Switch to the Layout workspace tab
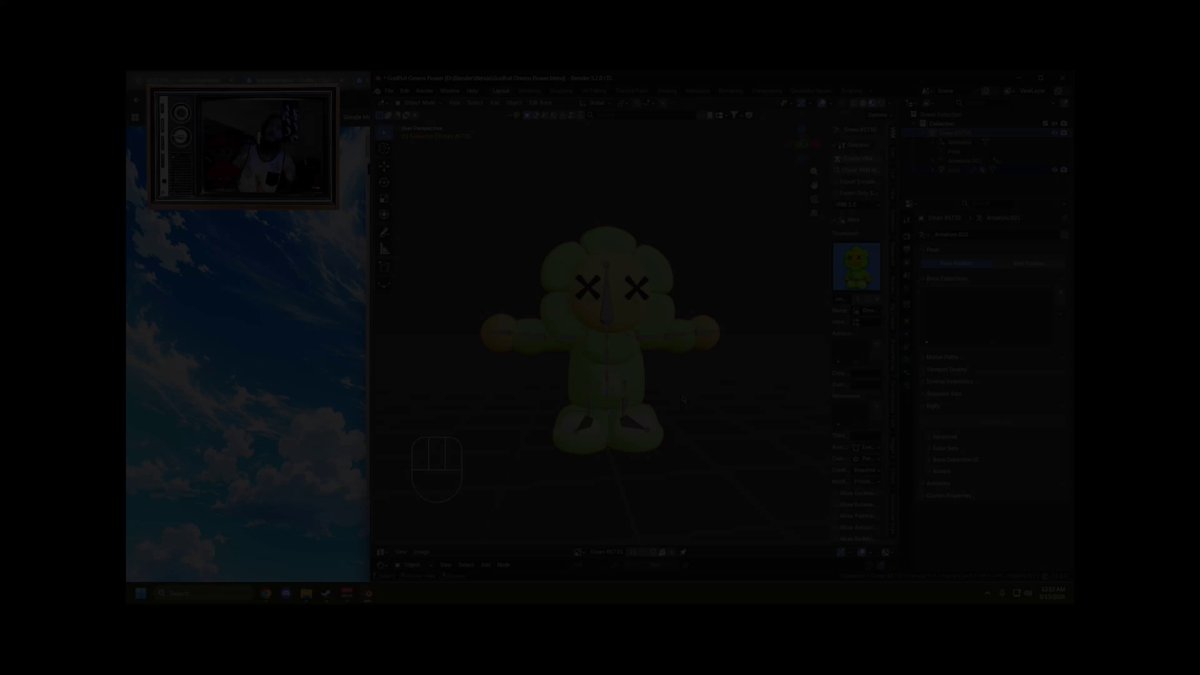Image resolution: width=1200 pixels, height=675 pixels. click(x=501, y=91)
